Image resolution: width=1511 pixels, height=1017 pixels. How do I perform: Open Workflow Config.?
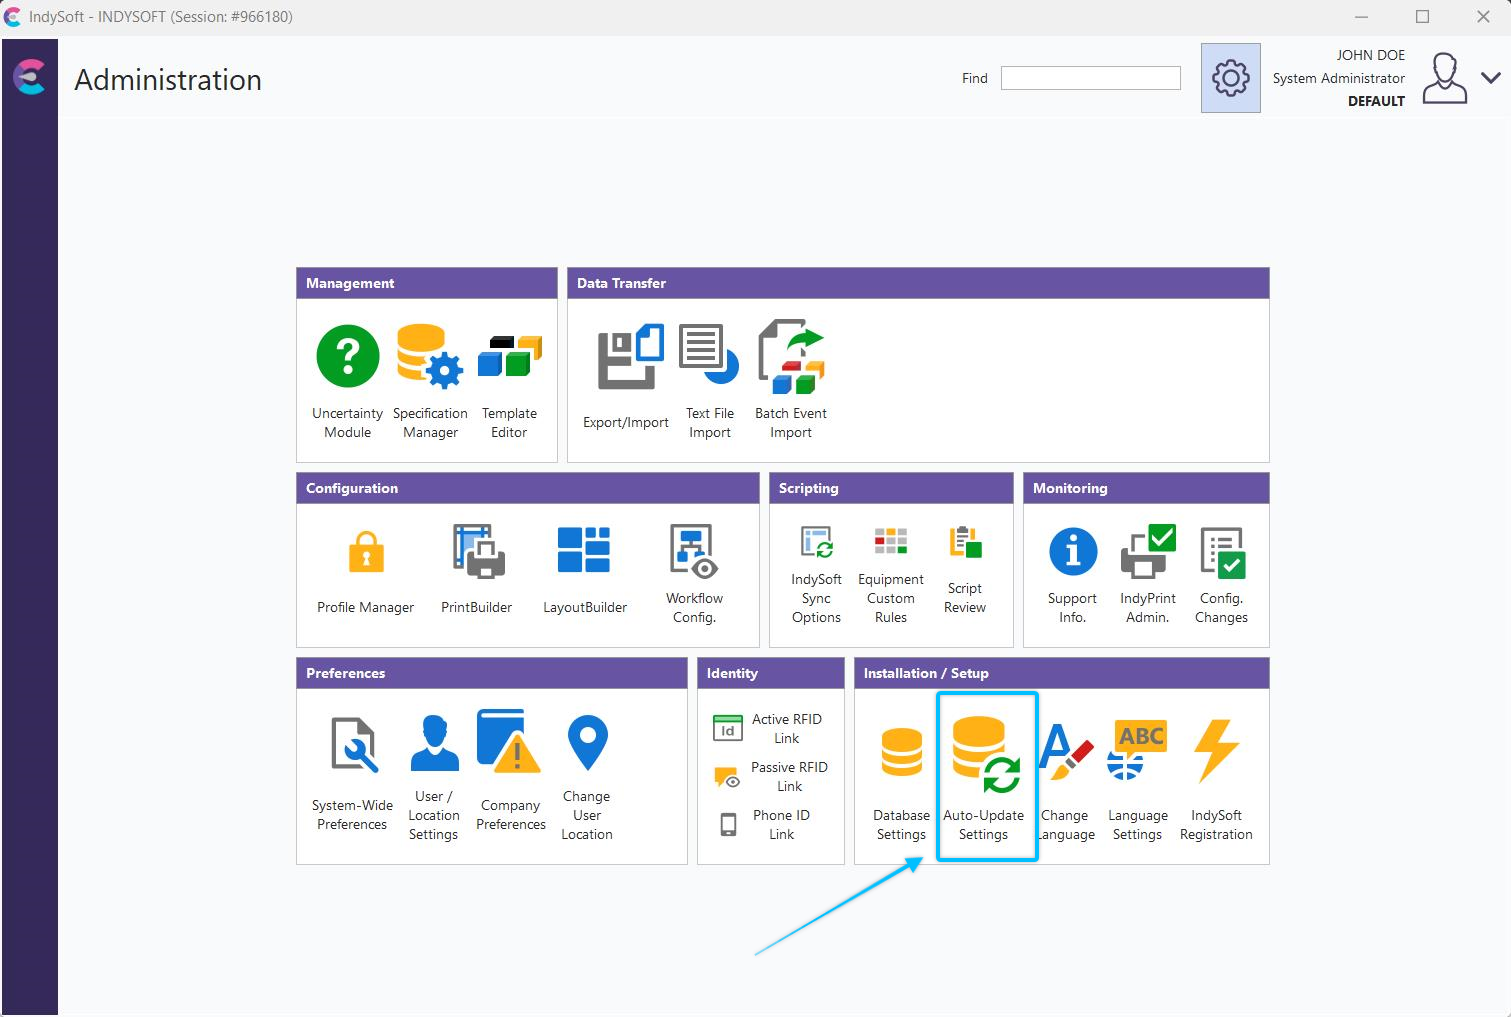click(694, 553)
